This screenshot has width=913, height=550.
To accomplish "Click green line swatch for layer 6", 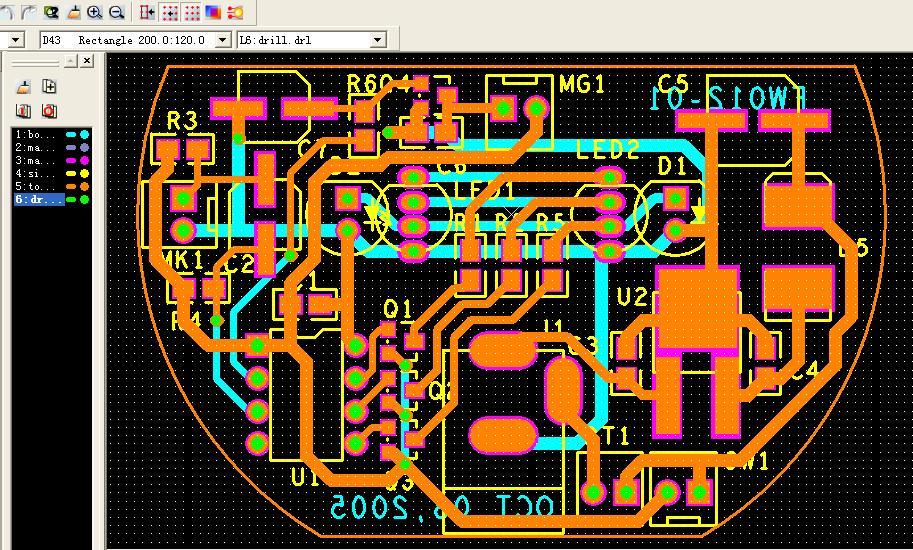I will pyautogui.click(x=71, y=200).
